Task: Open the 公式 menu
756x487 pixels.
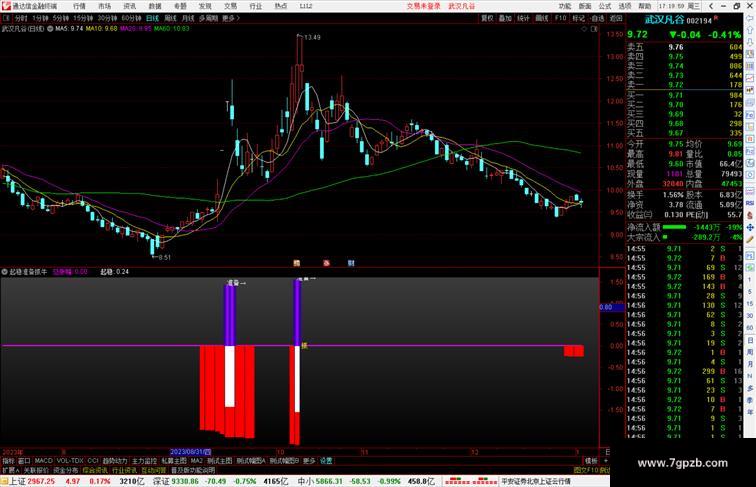Action: [x=605, y=6]
